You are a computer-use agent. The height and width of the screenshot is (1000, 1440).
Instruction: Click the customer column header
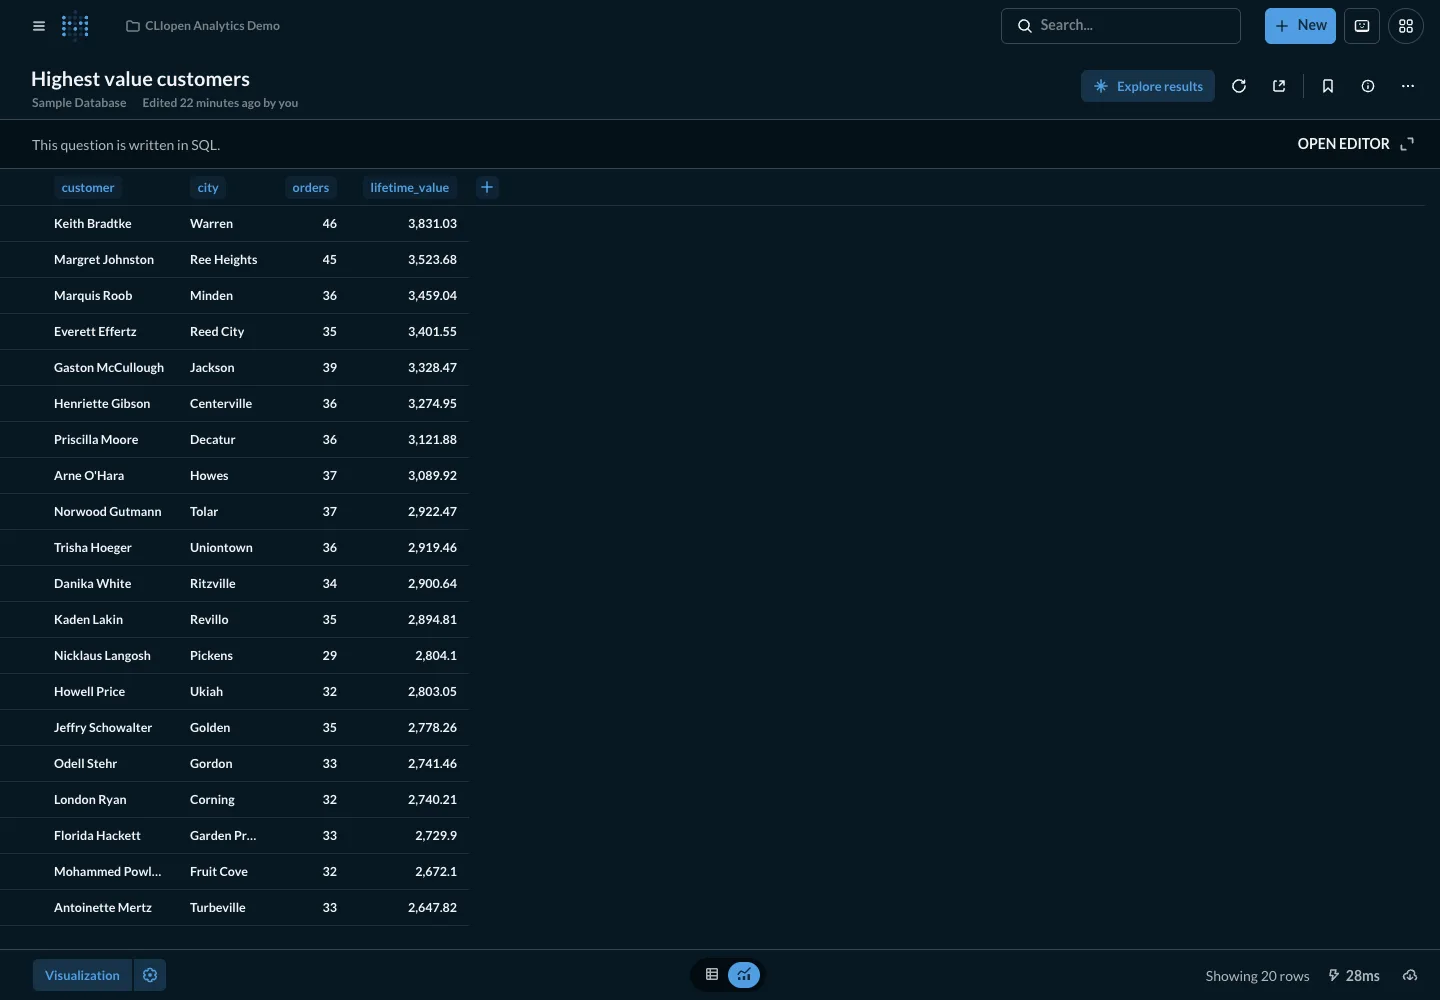(88, 187)
